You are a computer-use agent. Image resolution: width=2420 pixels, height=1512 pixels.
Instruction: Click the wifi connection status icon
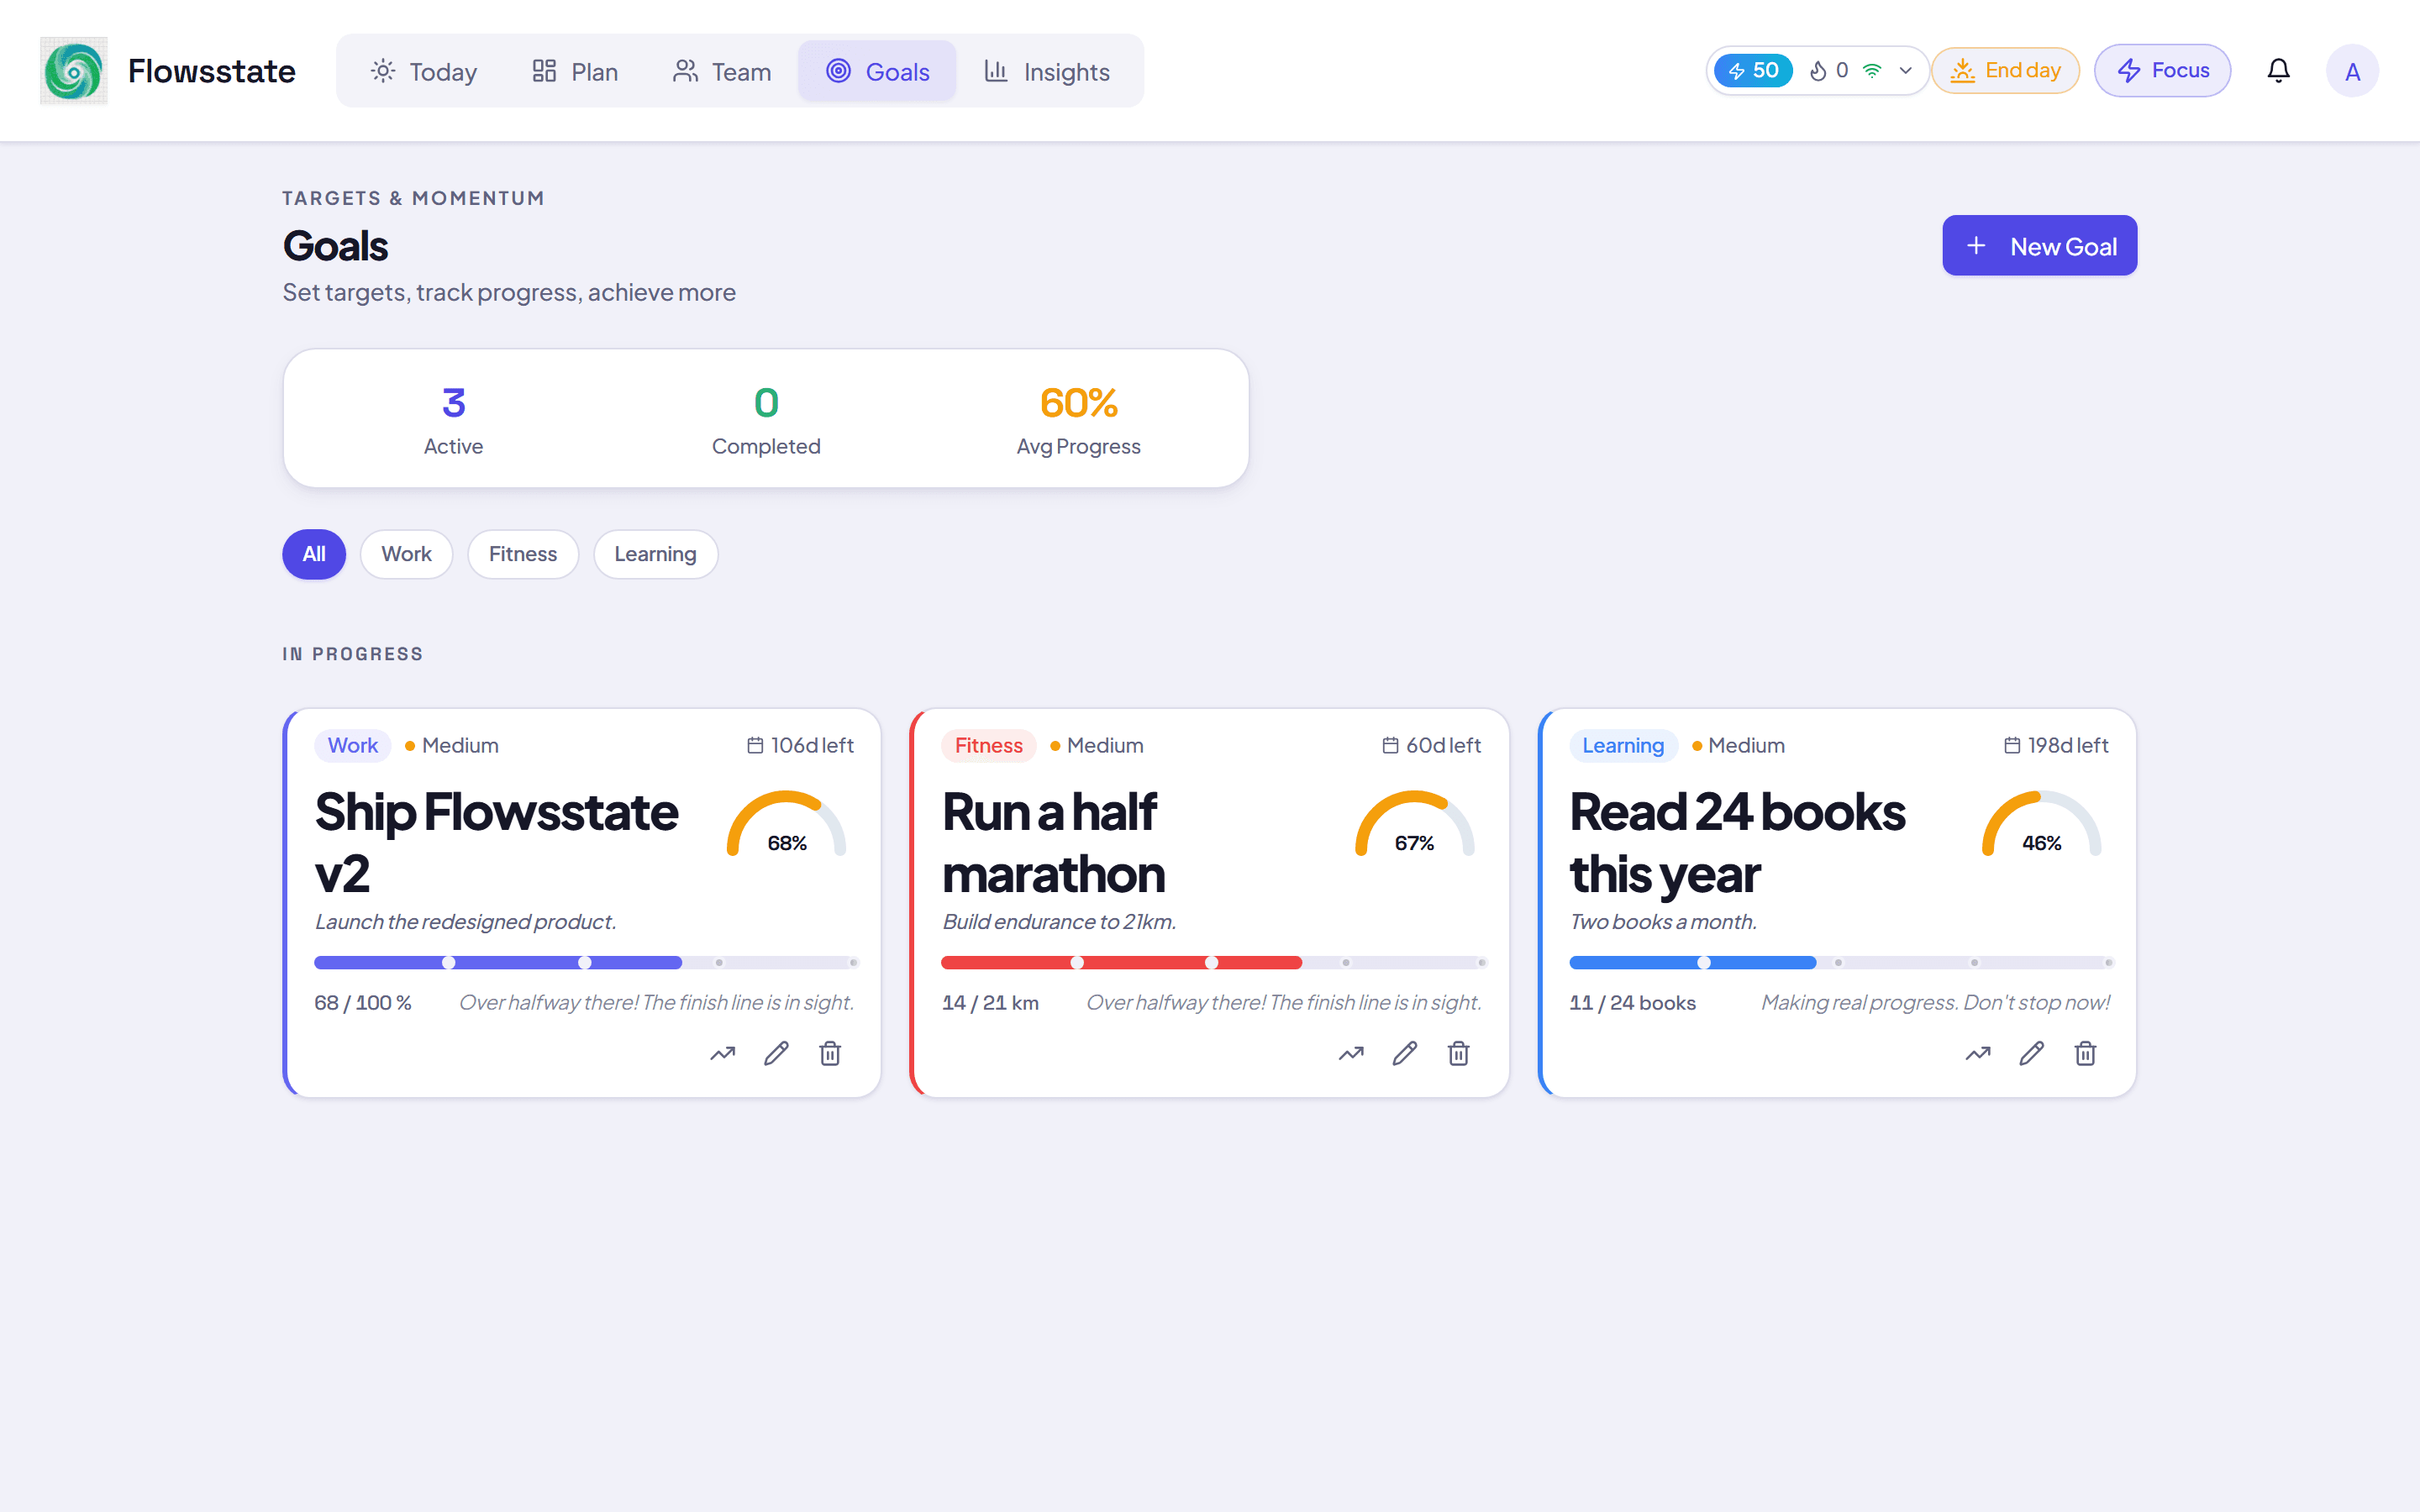point(1872,71)
